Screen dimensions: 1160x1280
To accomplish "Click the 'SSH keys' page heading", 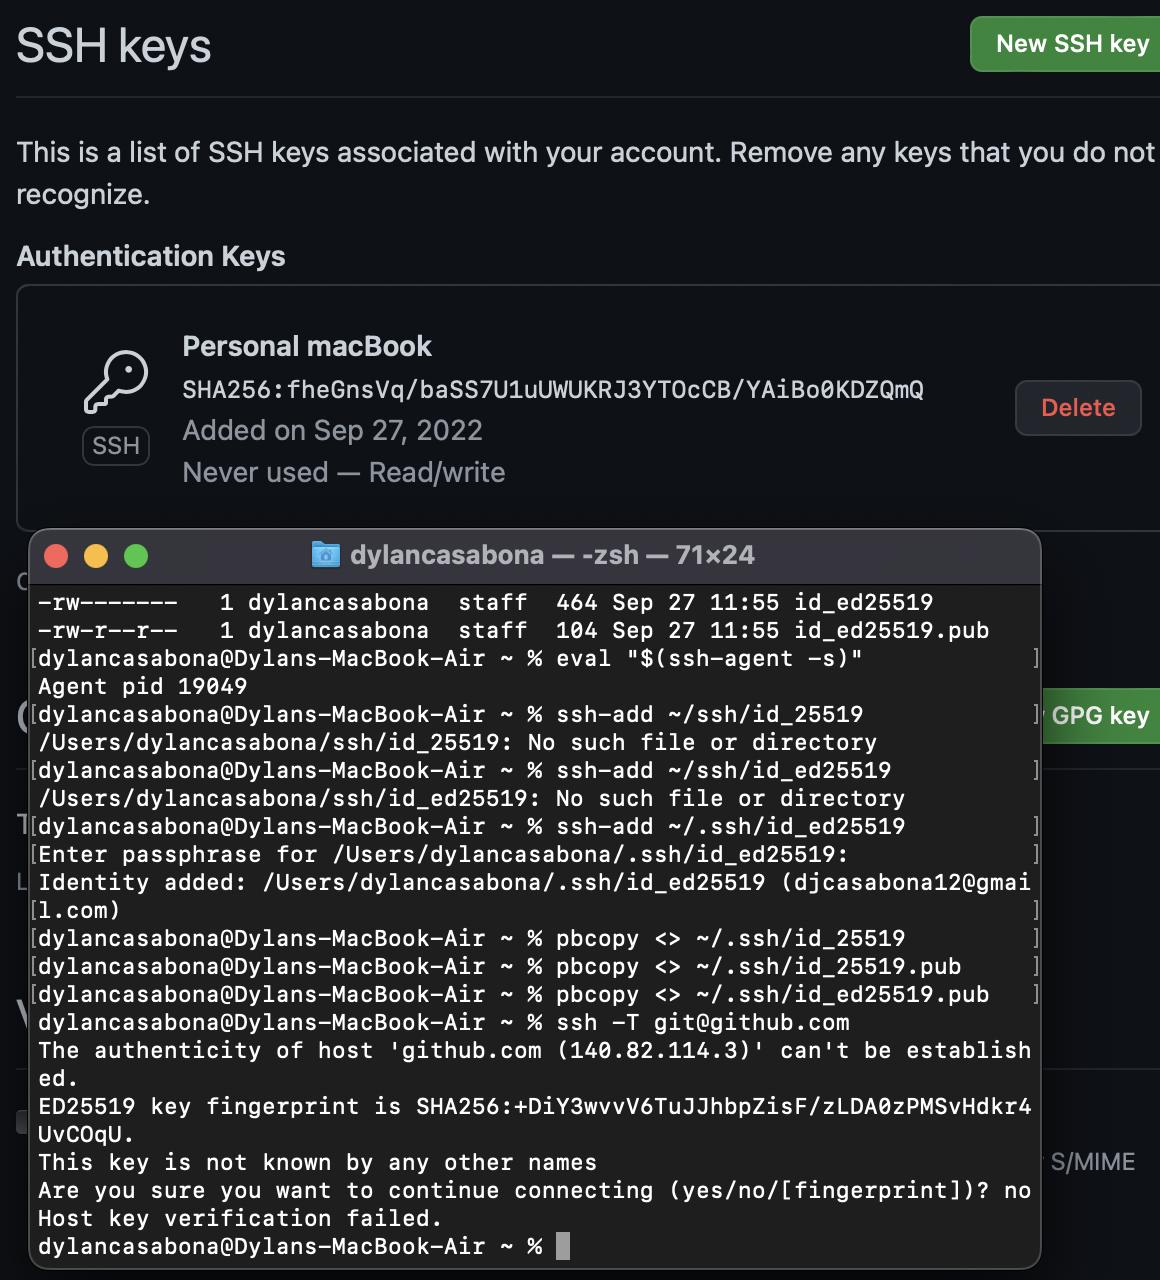I will coord(114,46).
